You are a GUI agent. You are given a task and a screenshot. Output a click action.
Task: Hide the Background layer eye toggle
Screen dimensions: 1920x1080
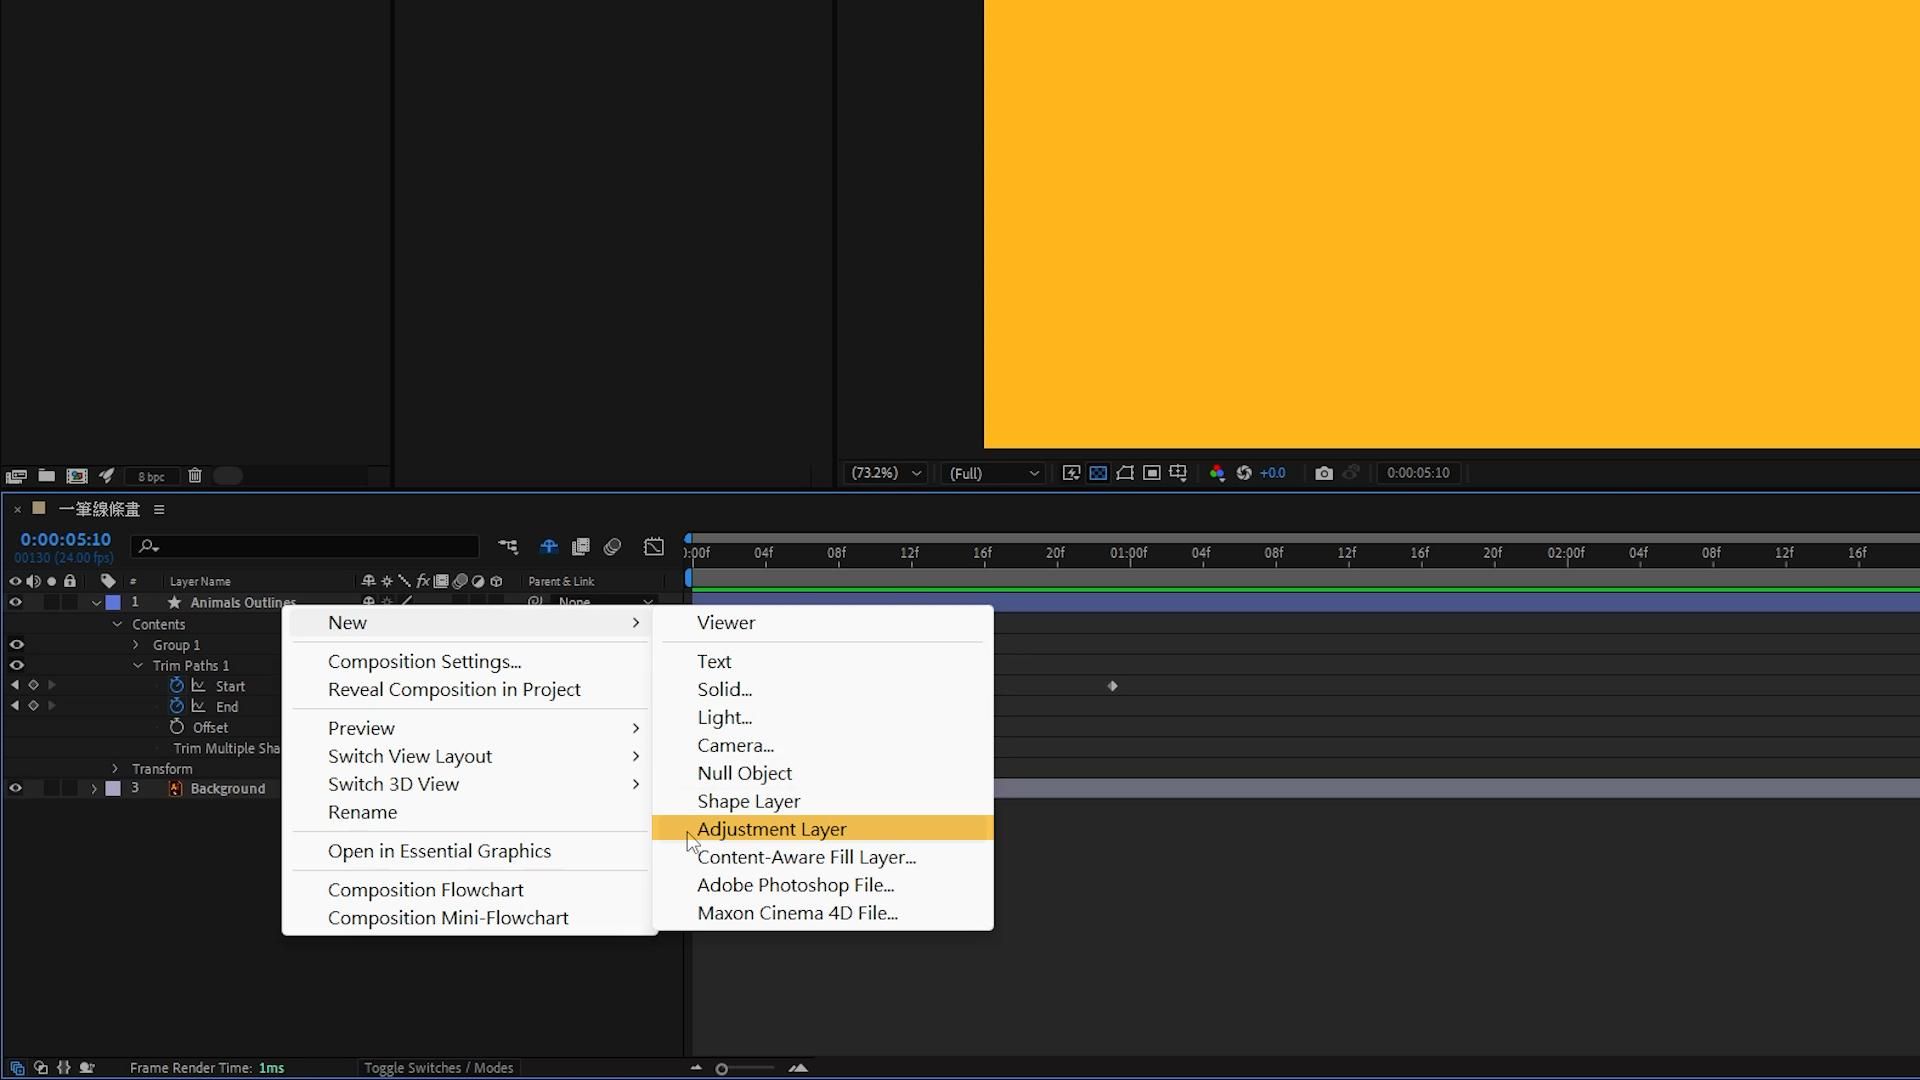(15, 789)
